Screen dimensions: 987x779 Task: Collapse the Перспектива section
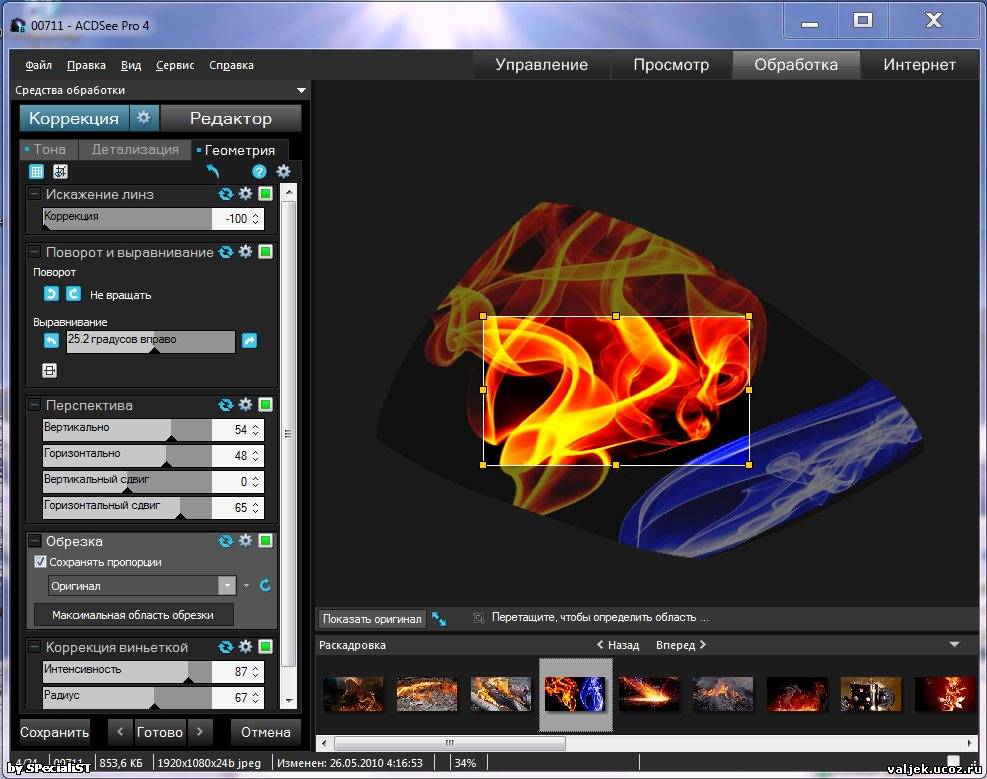[x=35, y=405]
